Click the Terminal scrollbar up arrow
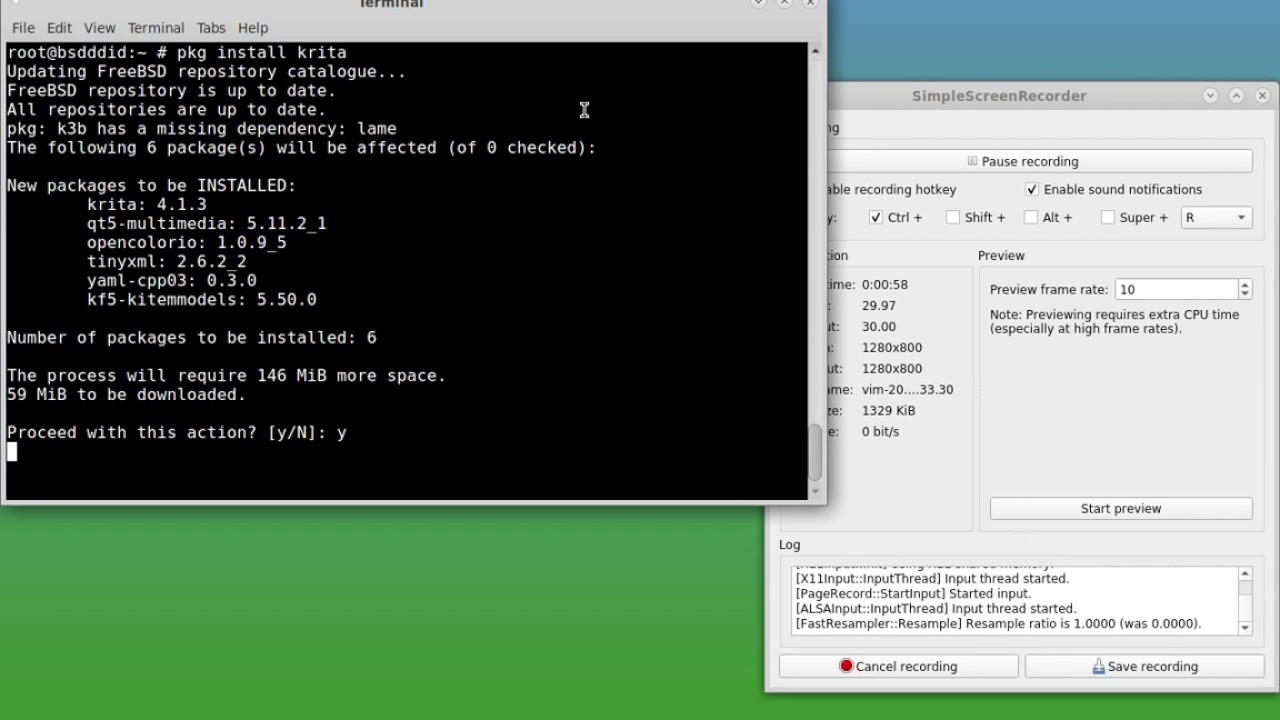Screen dimensions: 1280x720 tap(816, 50)
